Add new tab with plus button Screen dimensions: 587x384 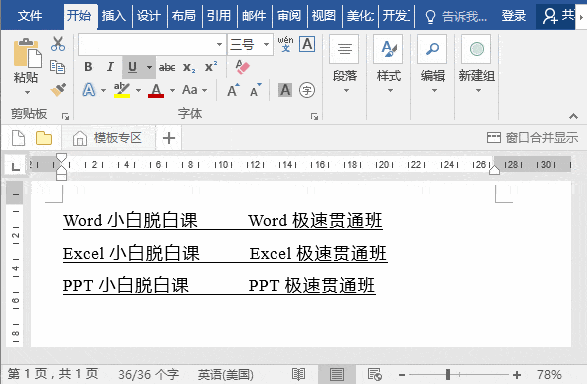coord(169,138)
